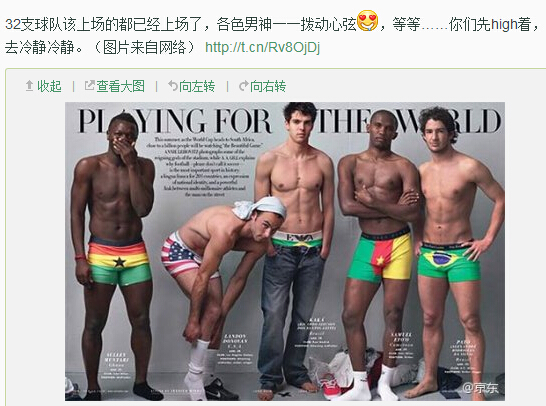Click the 查看大图 external-view icon

point(89,86)
